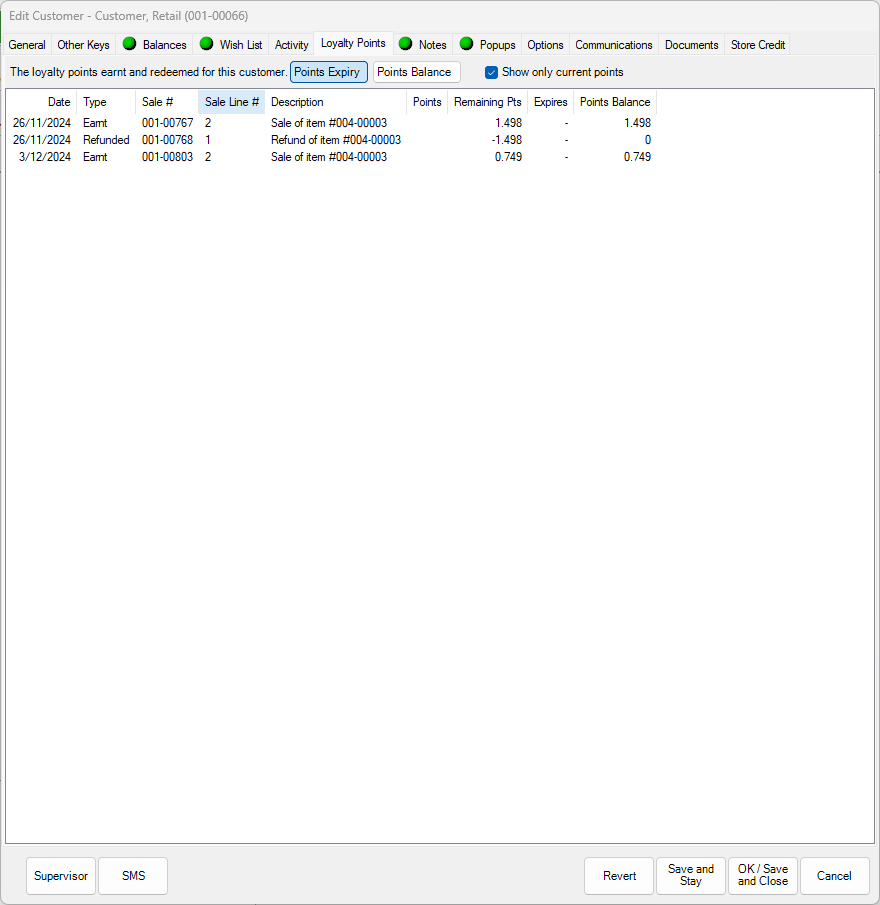Switch to the Store Credit tab
This screenshot has width=880, height=905.
pyautogui.click(x=757, y=44)
